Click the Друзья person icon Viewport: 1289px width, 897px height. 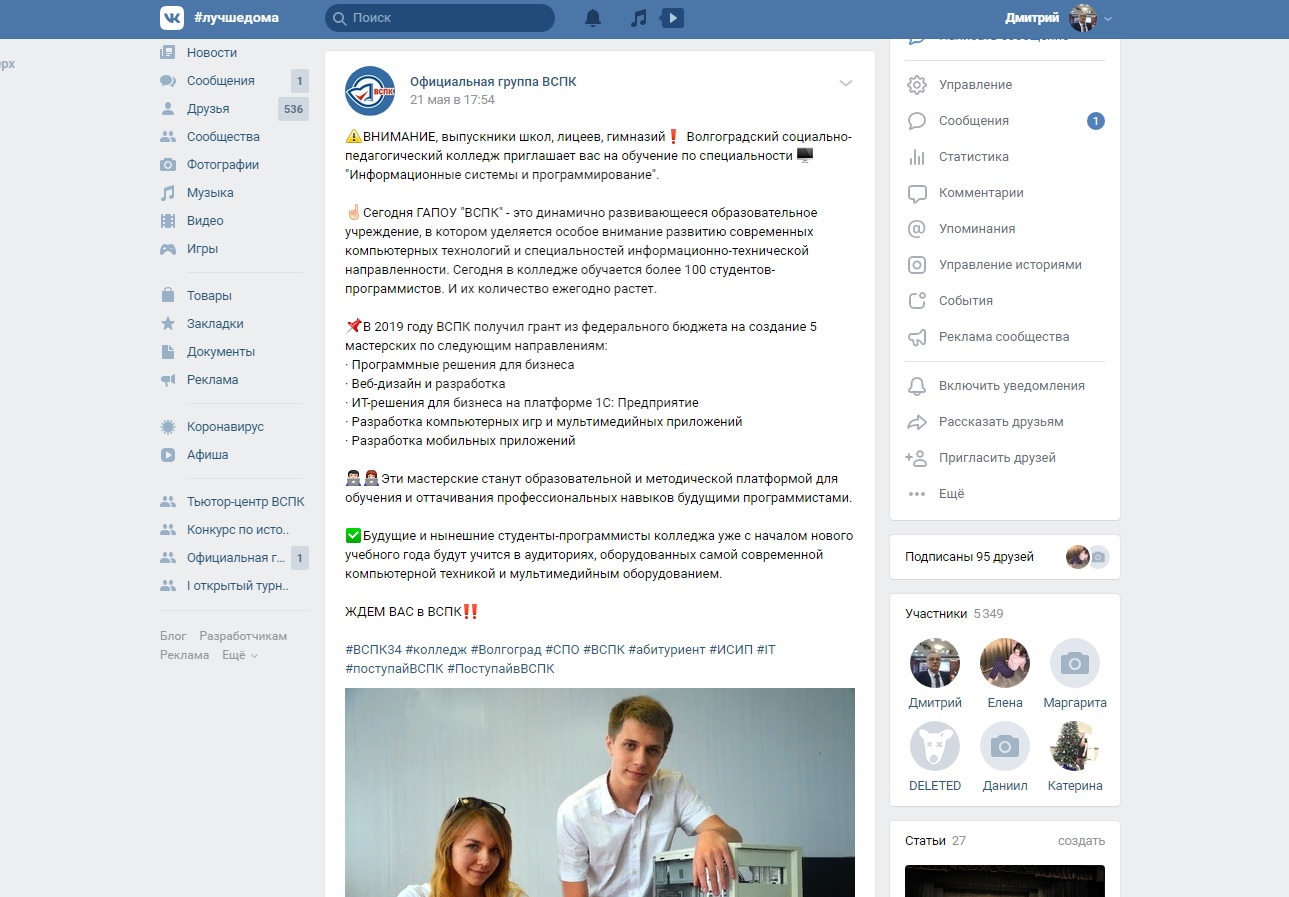[x=168, y=109]
